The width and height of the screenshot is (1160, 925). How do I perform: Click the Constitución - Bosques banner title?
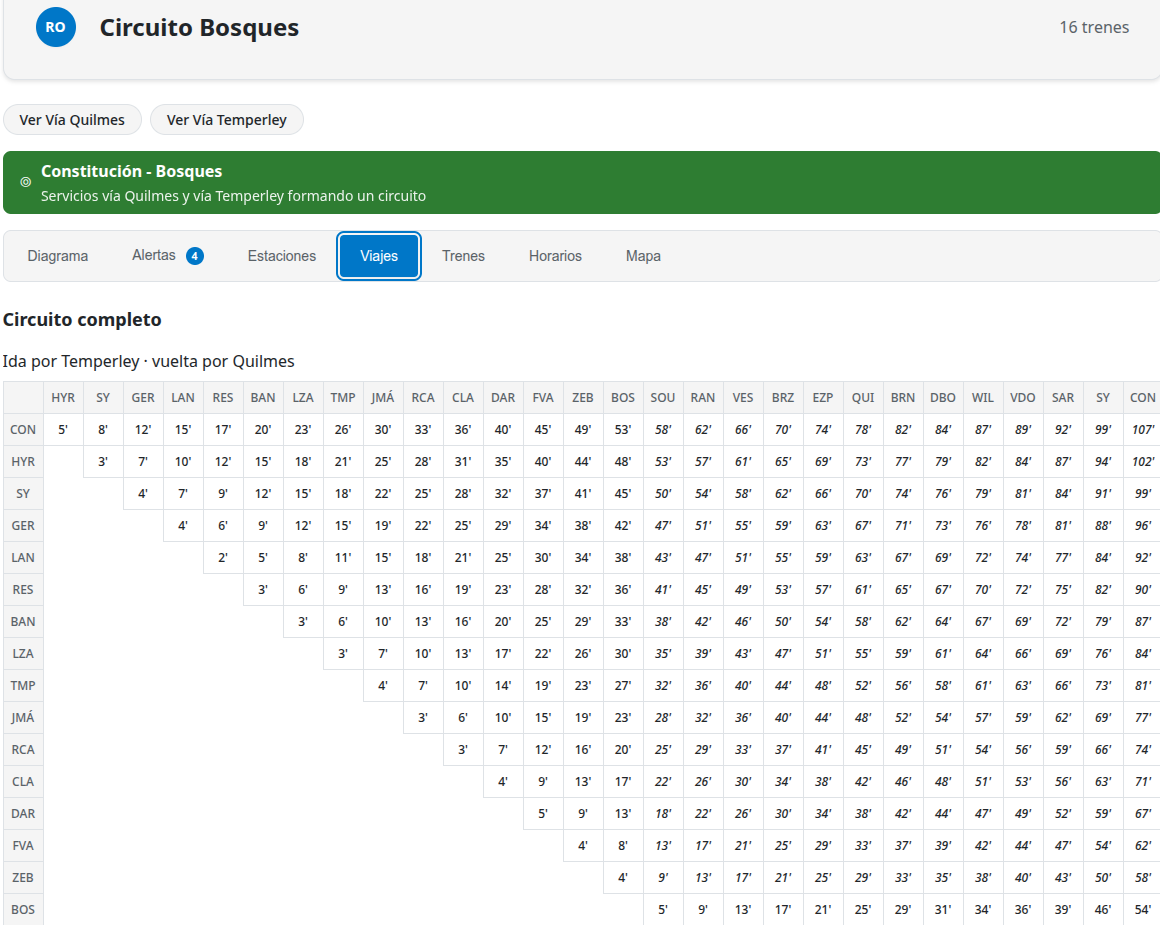point(132,171)
